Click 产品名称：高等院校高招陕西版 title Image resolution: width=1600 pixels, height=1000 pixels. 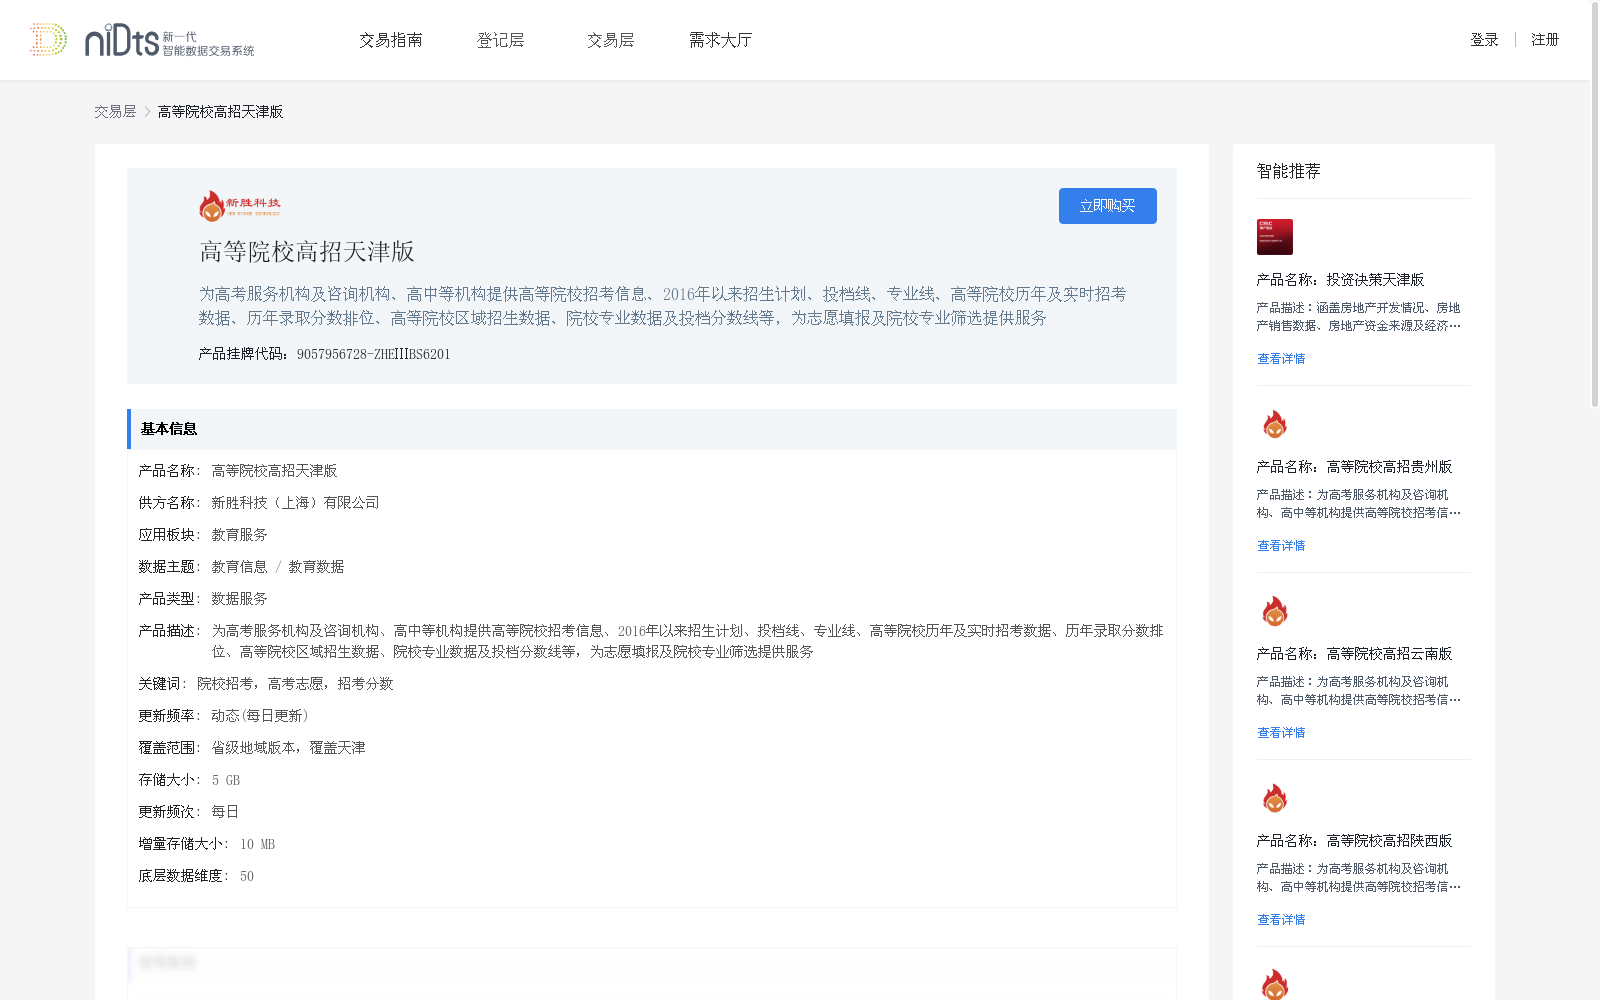tap(1354, 841)
